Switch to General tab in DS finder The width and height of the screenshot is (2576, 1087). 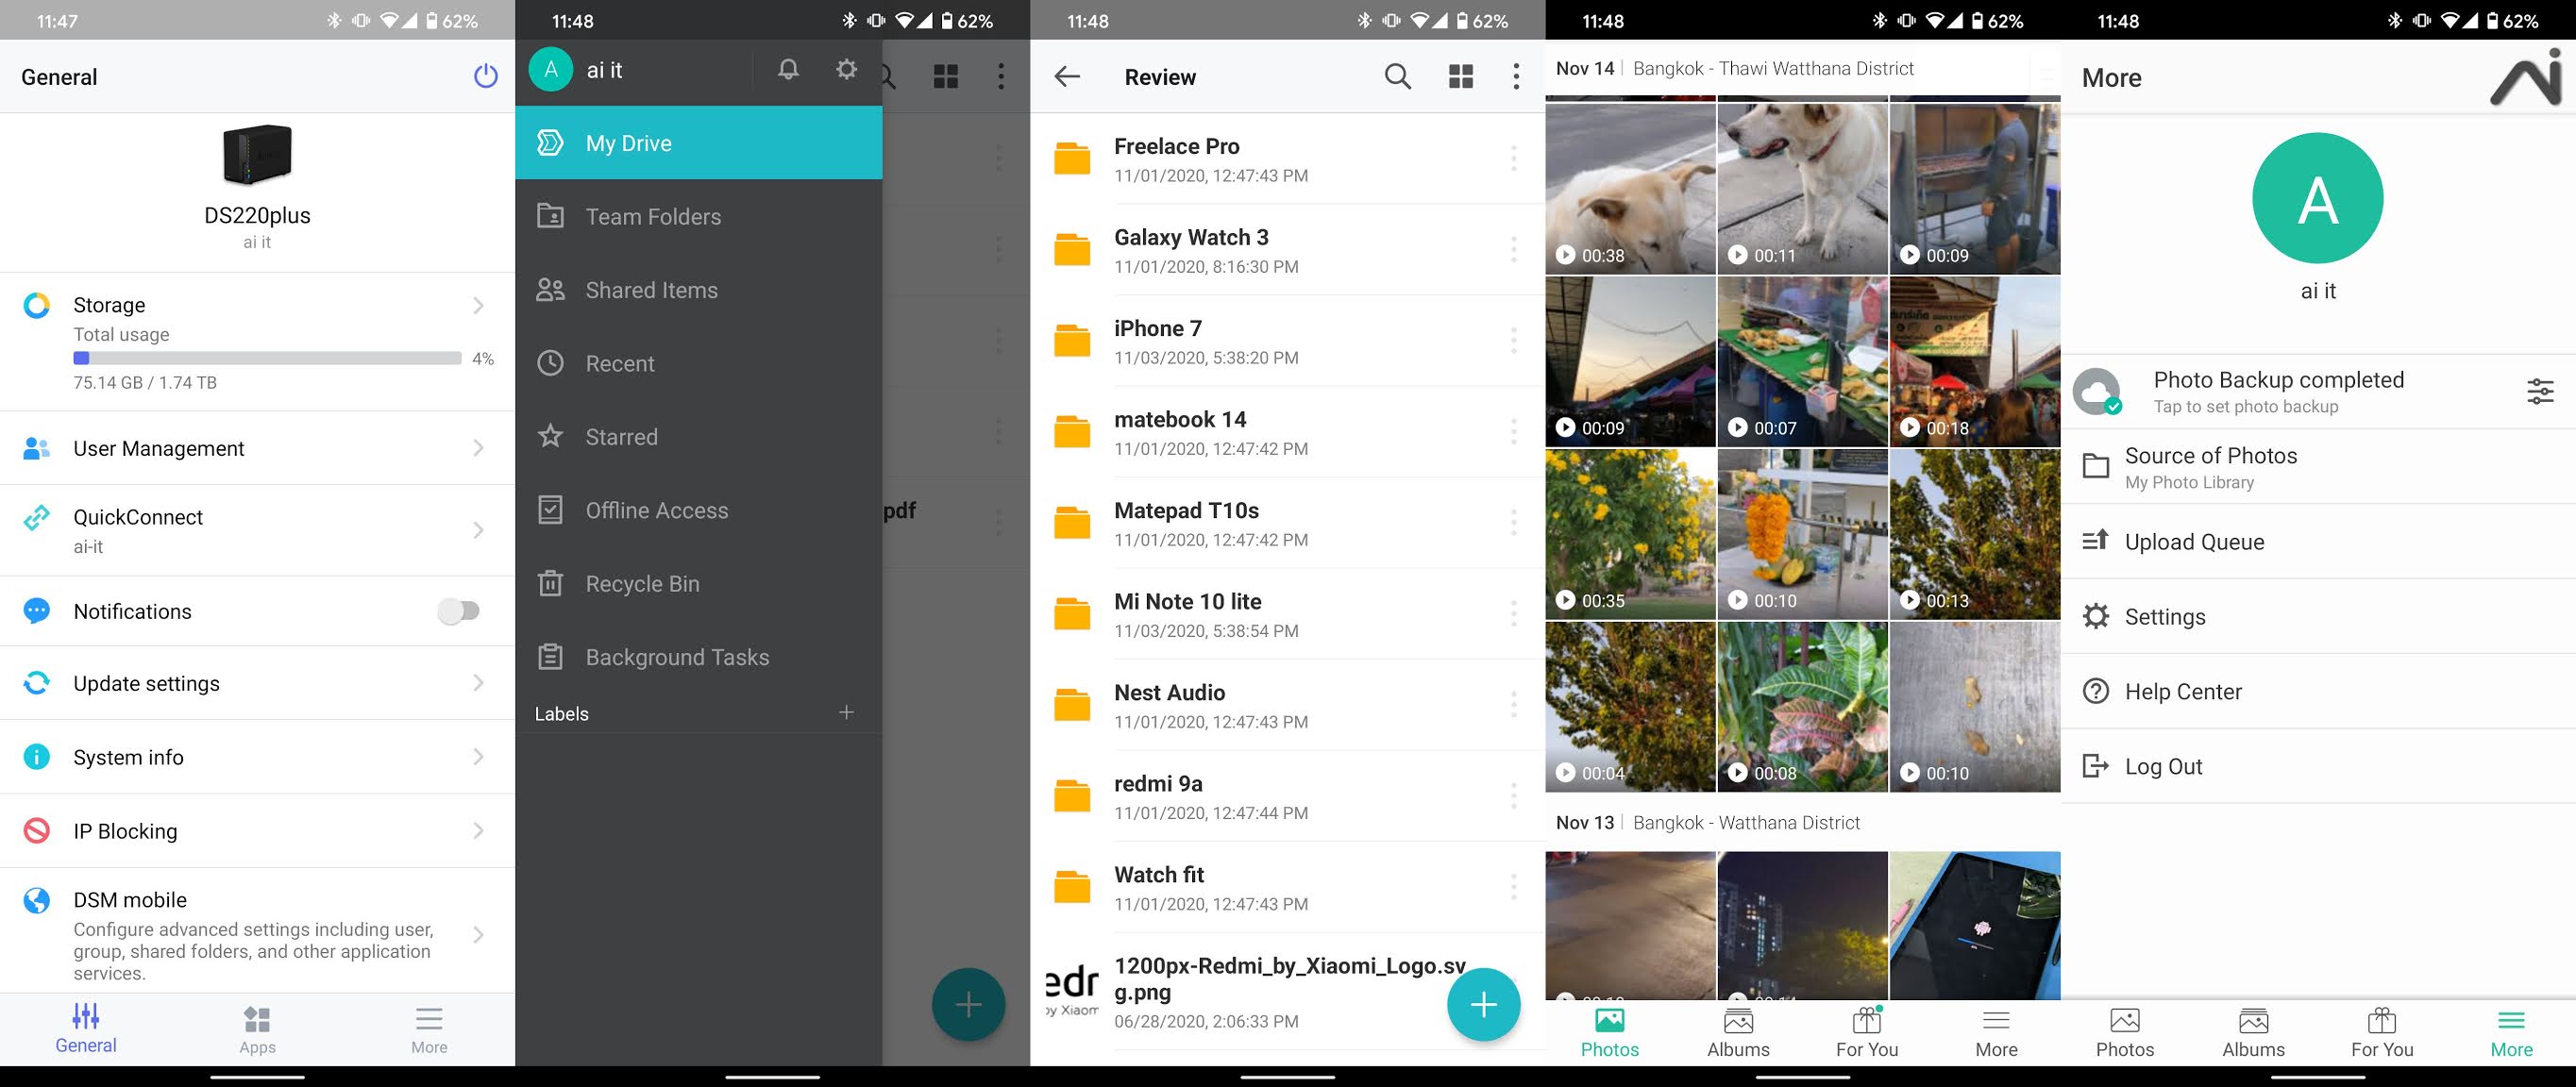pyautogui.click(x=86, y=1030)
